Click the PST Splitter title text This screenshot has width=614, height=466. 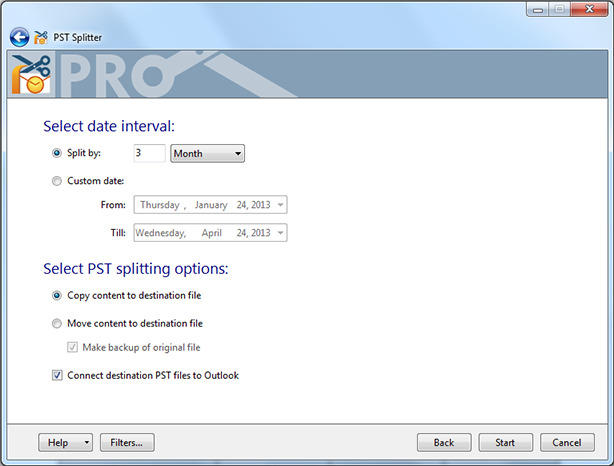tap(78, 38)
